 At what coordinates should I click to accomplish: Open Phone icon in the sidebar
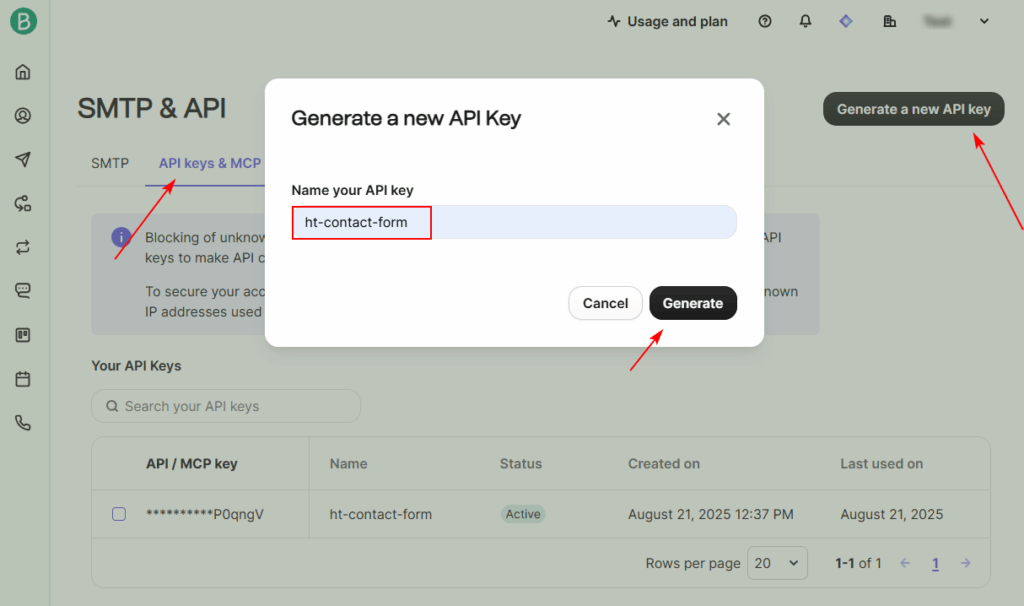coord(23,423)
